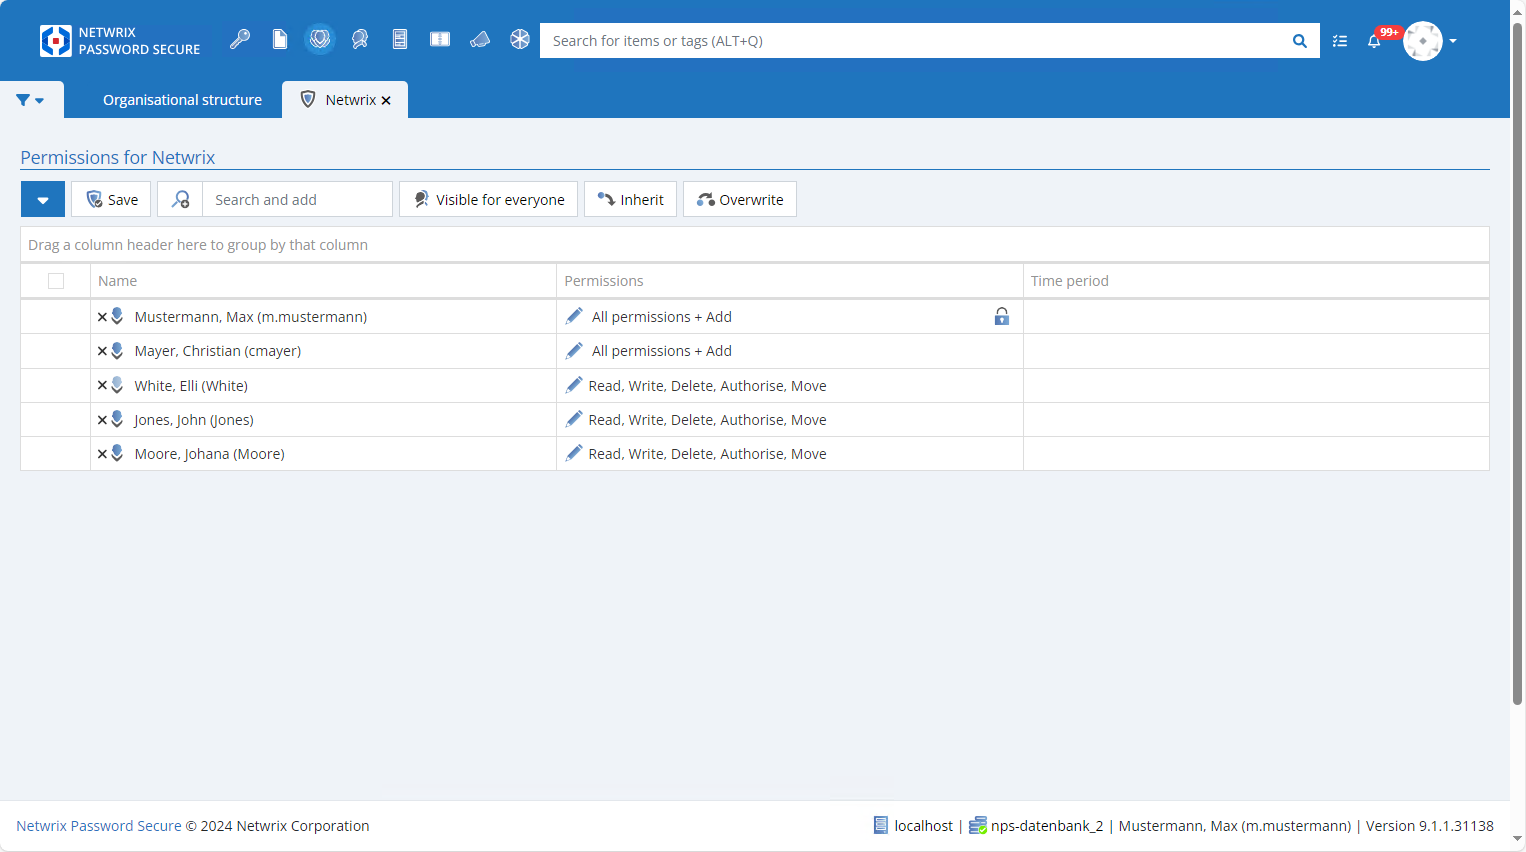Screen dimensions: 1526x852
Task: Open the user avatar account menu
Action: 1430,41
